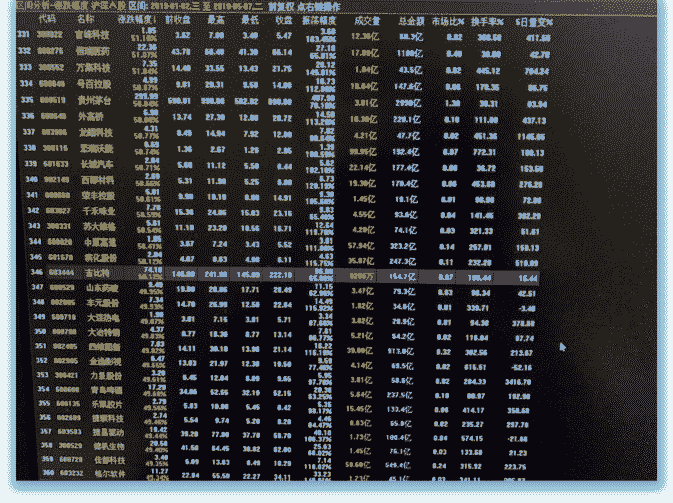Select stock row 353 力星股份
673x503 pixels.
[285, 377]
